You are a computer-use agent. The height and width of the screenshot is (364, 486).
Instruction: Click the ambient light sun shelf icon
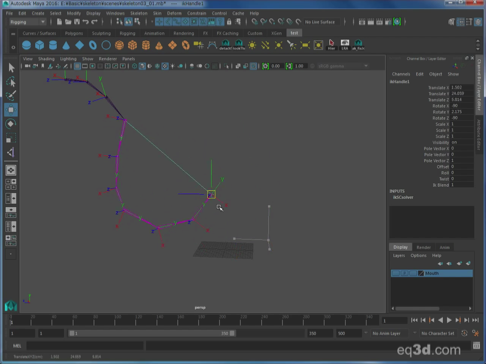click(x=252, y=45)
